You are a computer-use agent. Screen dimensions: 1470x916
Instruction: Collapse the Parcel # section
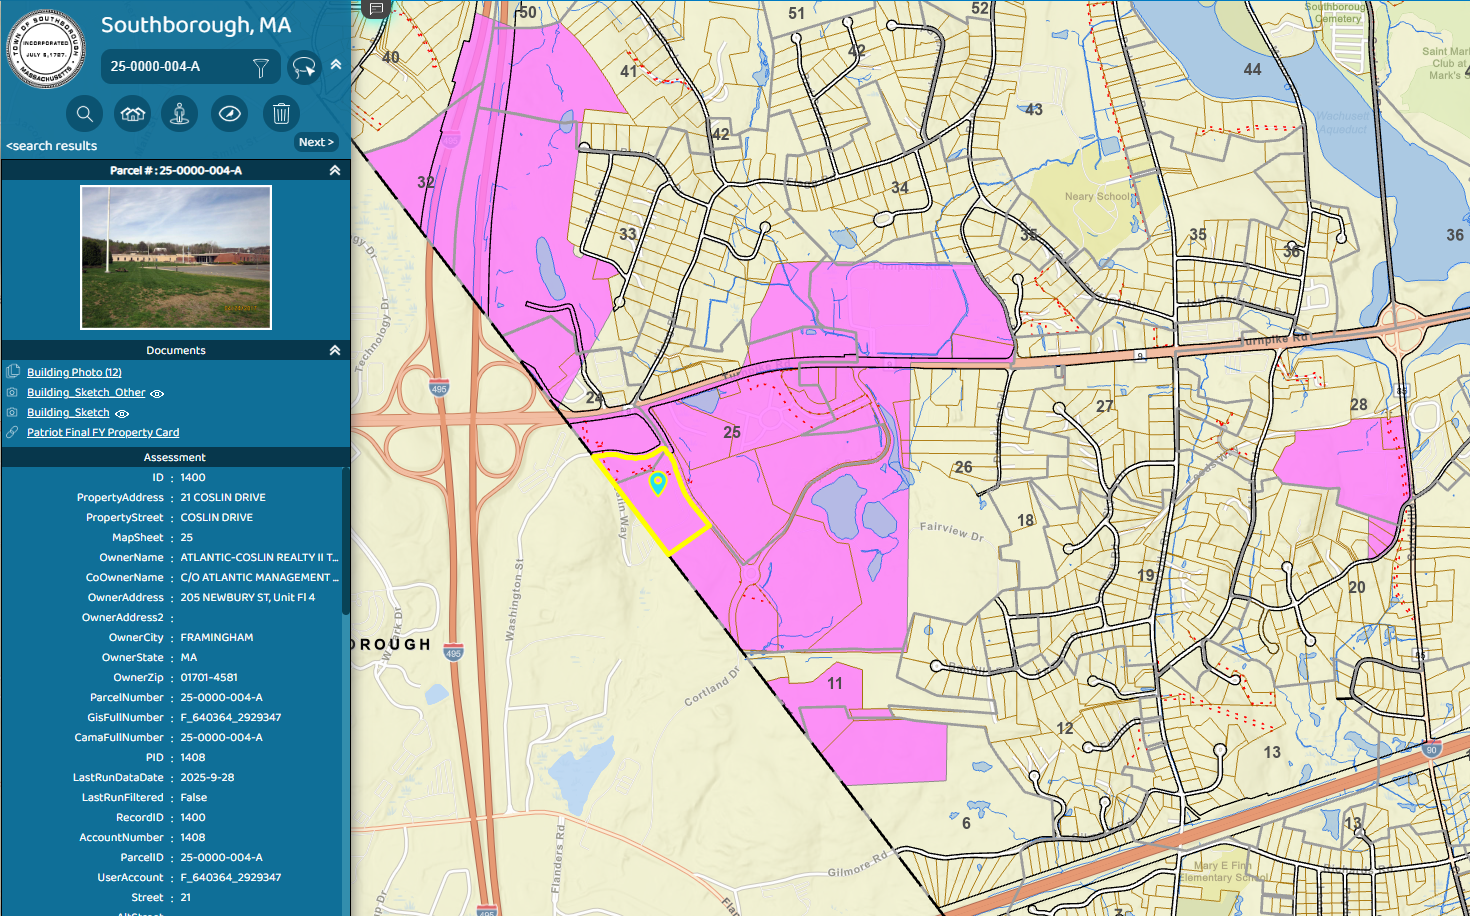tap(335, 170)
